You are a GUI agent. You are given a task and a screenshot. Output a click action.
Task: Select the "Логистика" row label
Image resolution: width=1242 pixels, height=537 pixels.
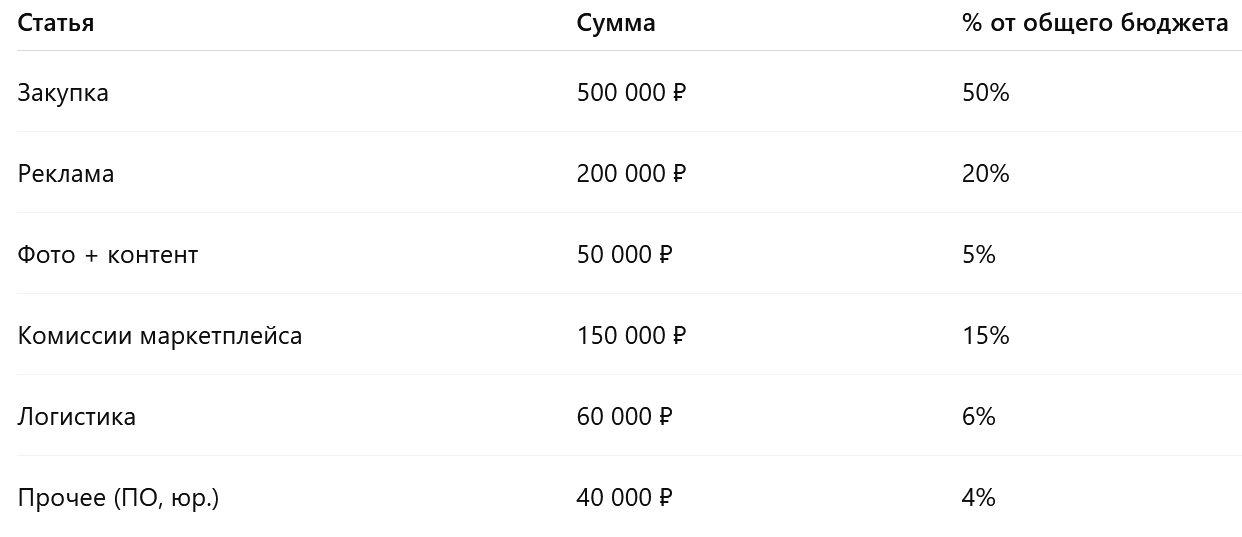pos(77,417)
